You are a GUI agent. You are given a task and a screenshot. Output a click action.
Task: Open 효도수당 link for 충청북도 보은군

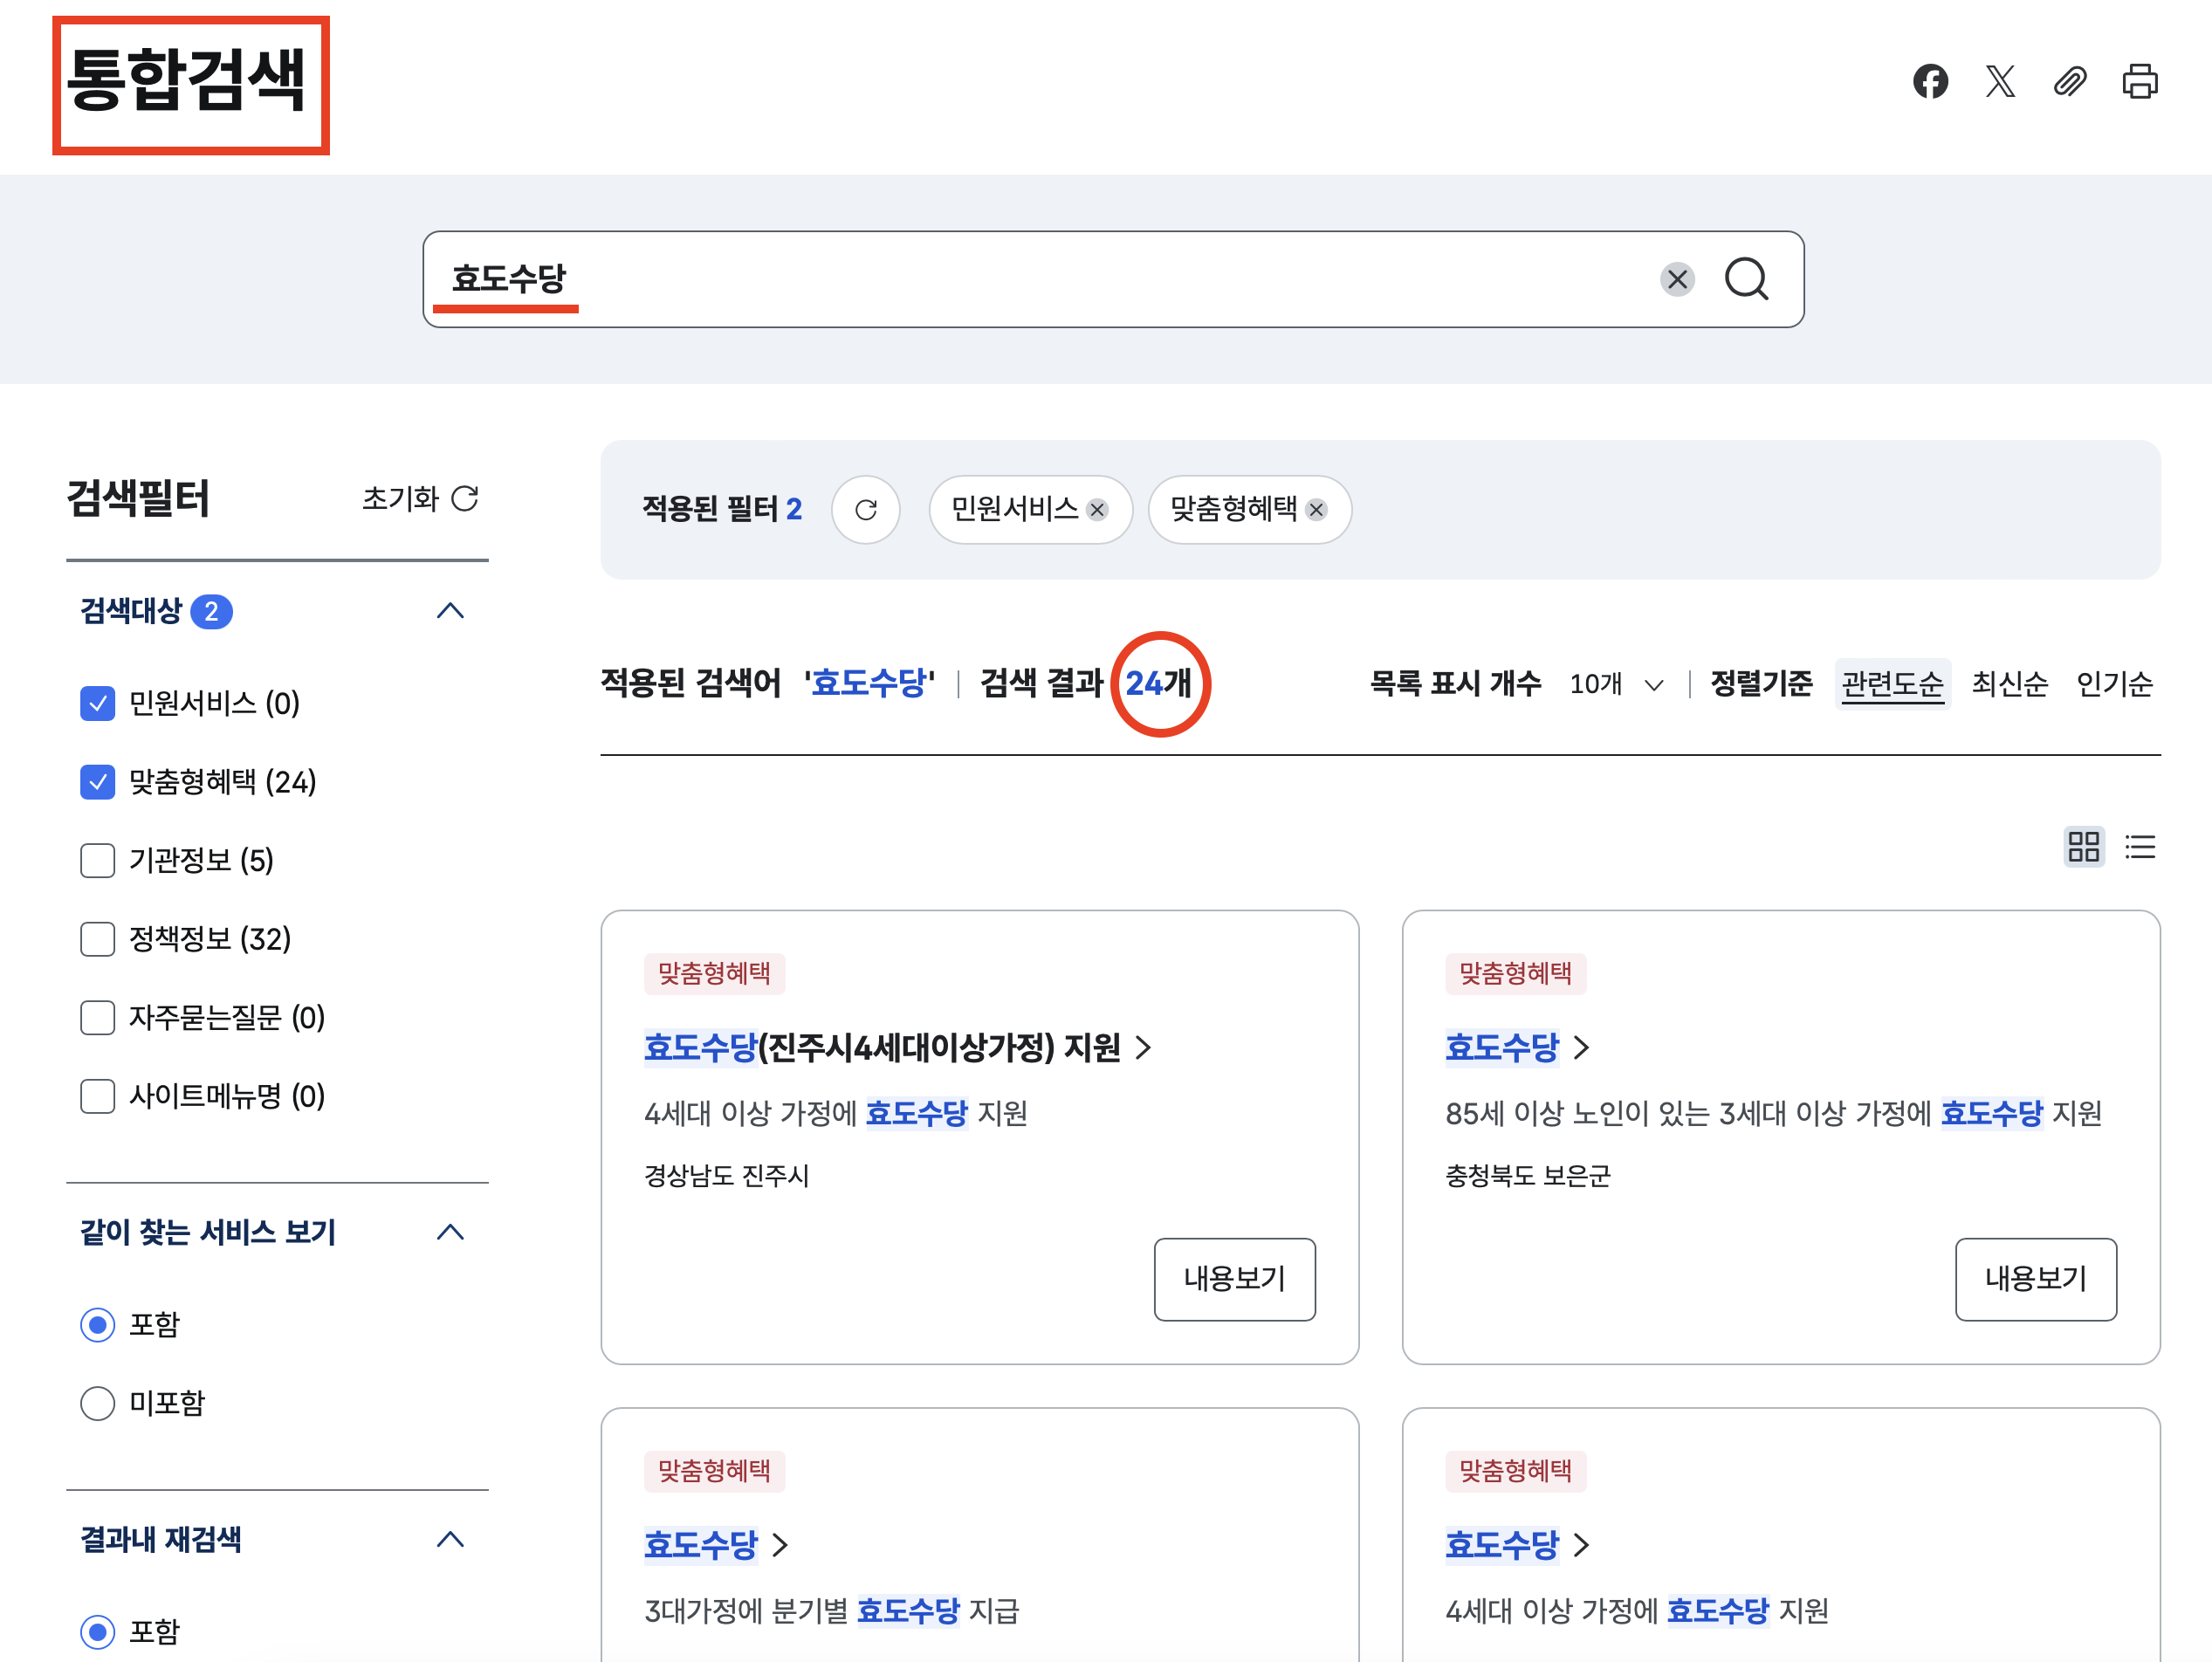click(x=1516, y=1047)
